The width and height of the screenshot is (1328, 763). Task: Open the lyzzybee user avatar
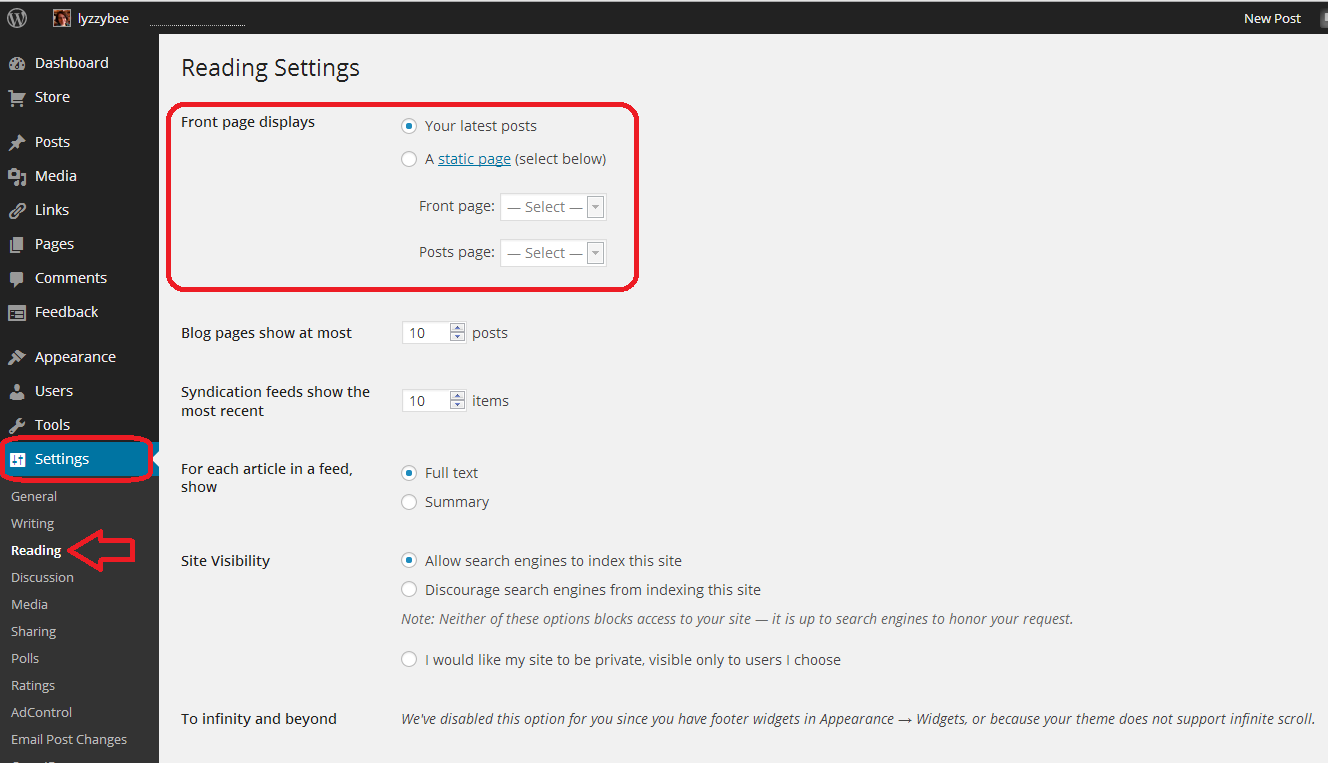62,18
